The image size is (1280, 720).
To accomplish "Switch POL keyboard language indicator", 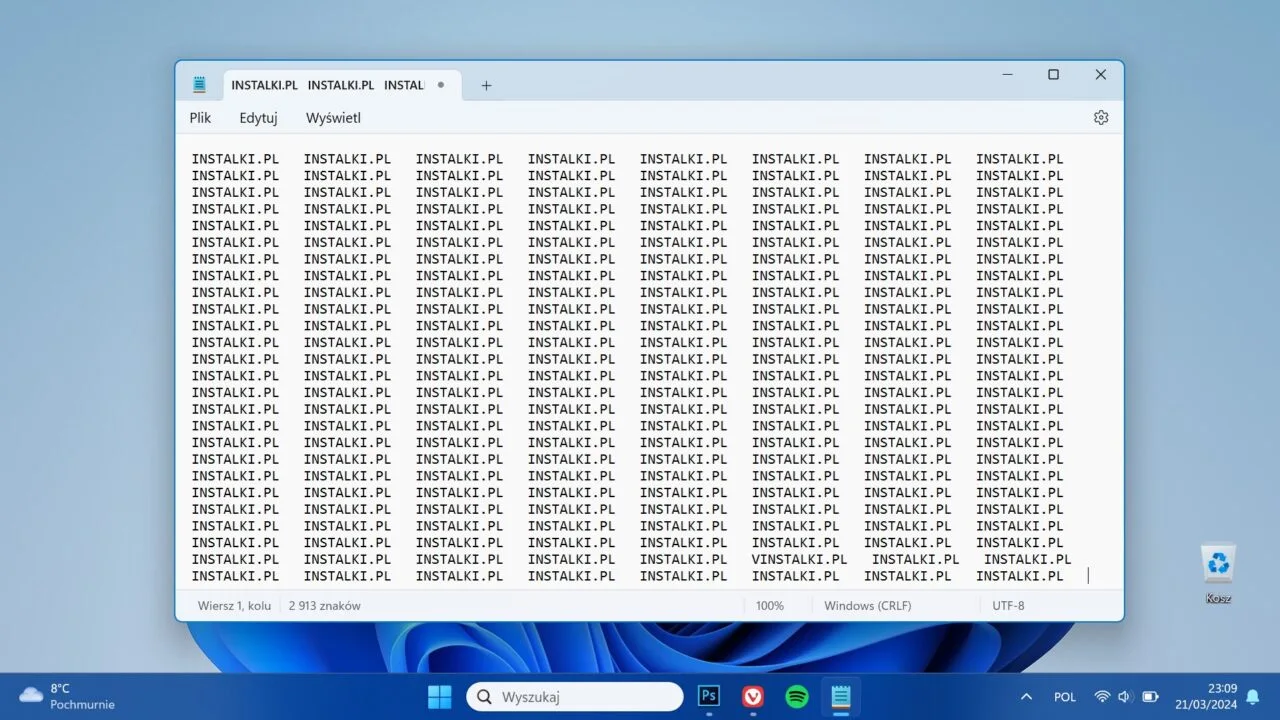I will point(1065,697).
